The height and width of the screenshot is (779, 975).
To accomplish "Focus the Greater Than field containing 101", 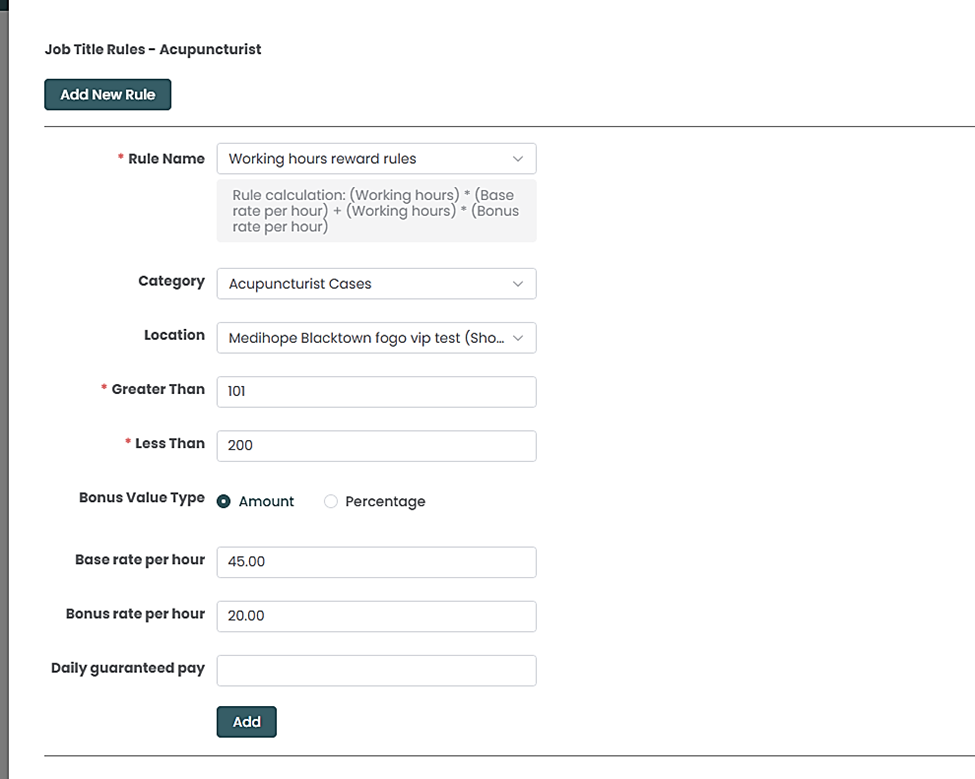I will point(375,392).
